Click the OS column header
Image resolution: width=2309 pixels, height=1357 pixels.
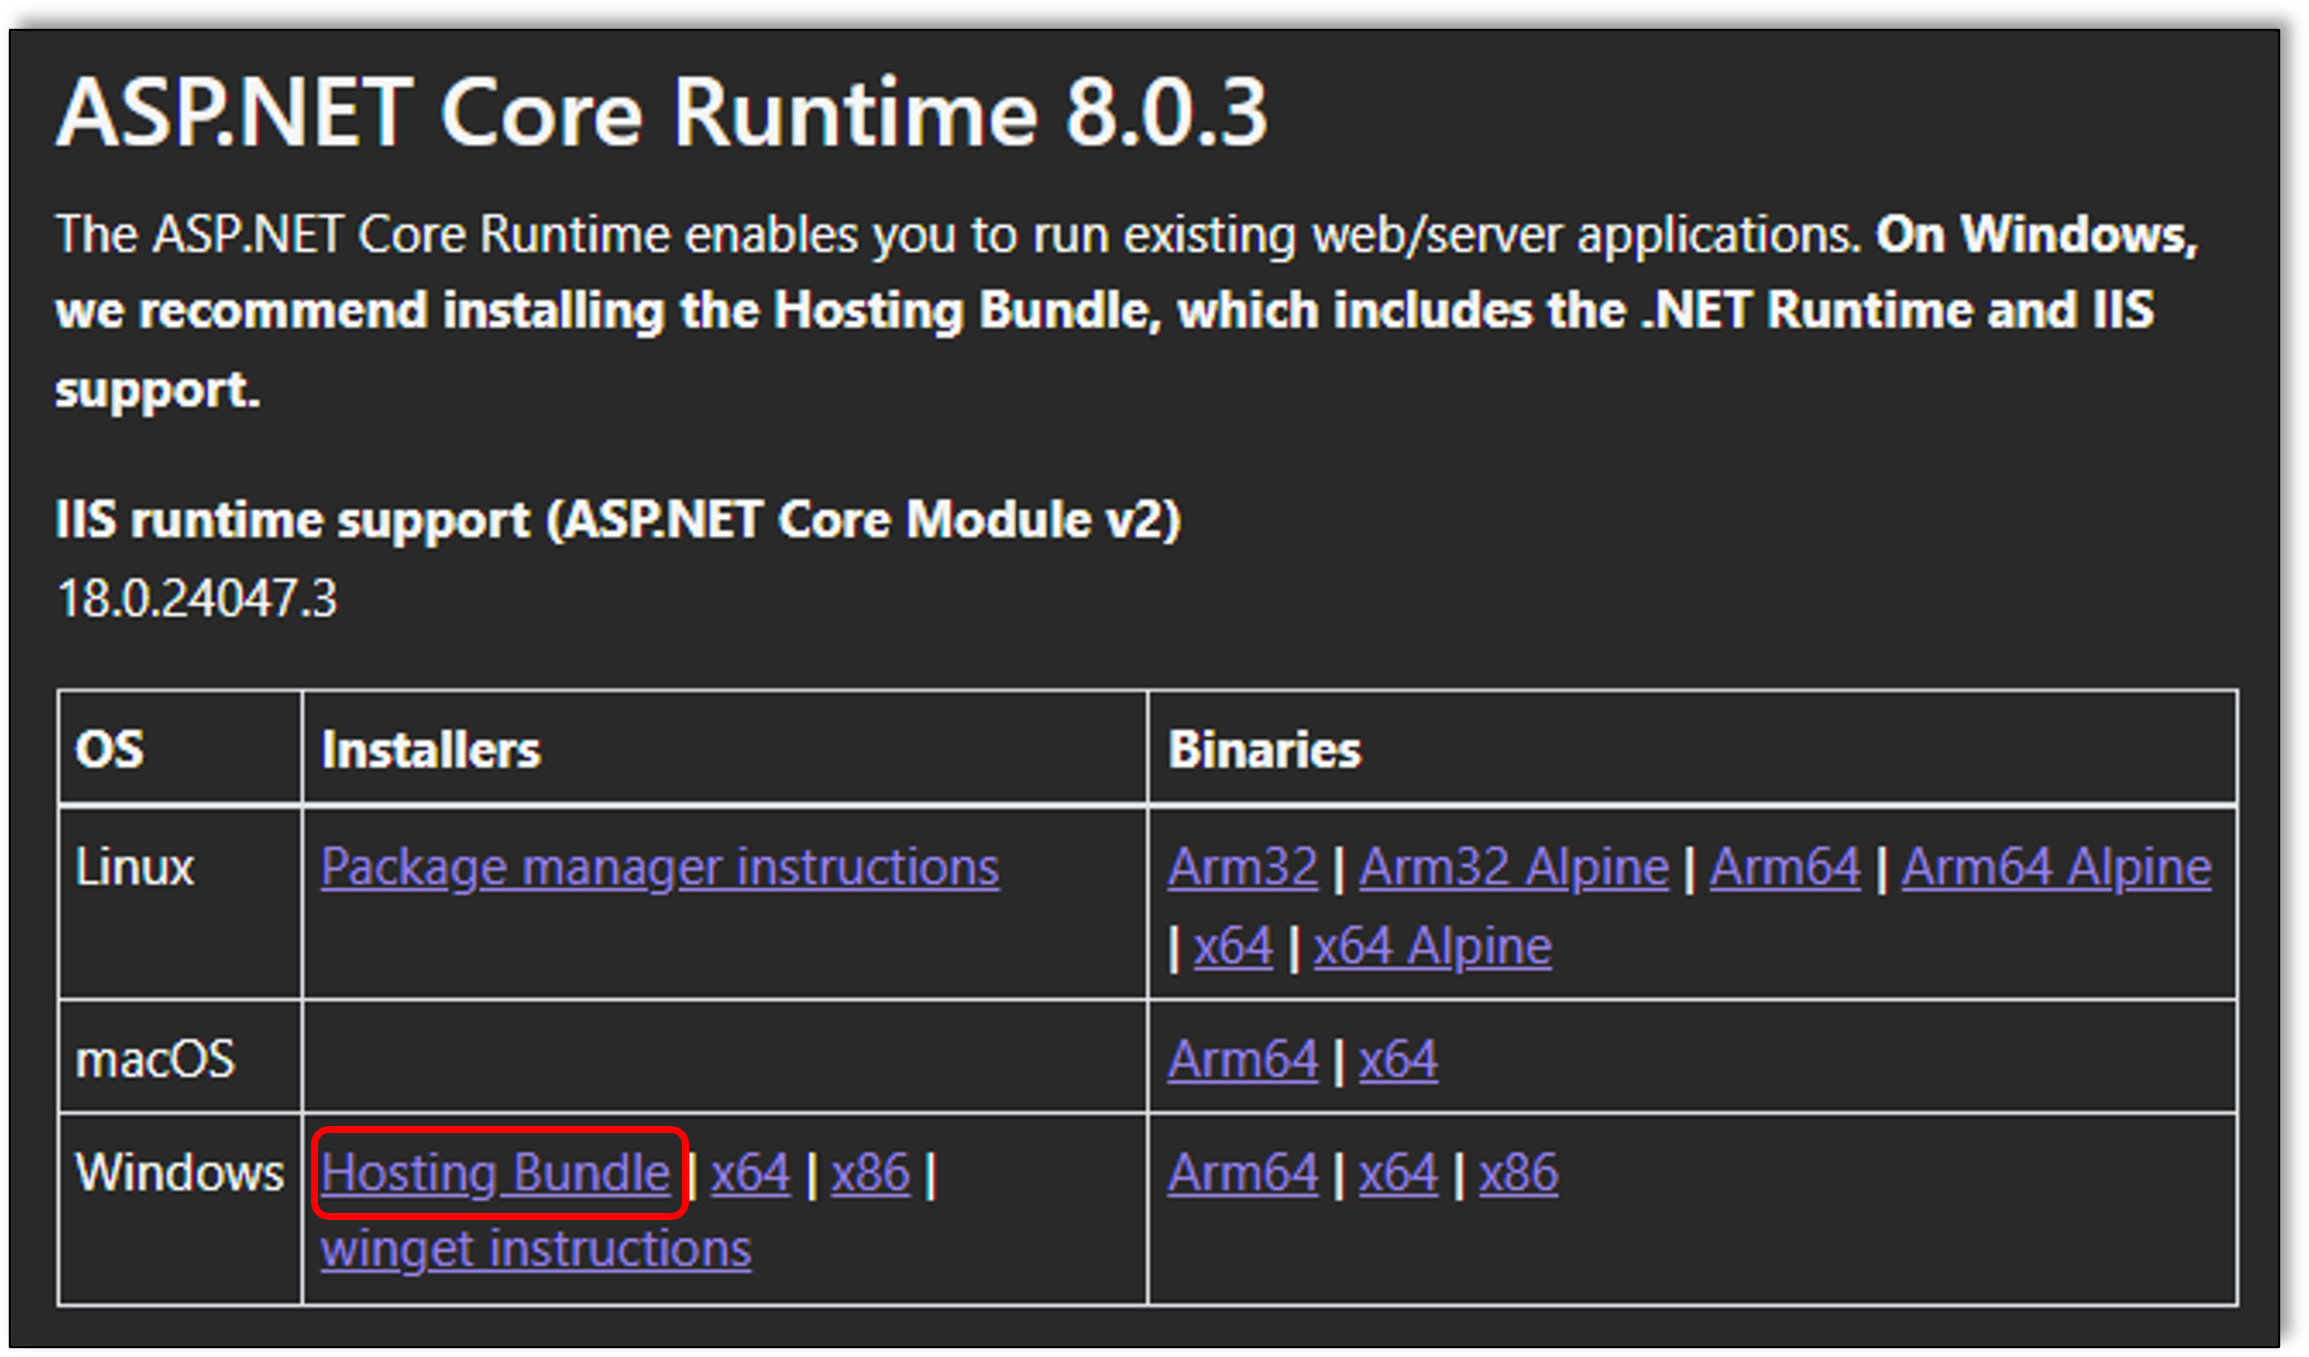110,749
